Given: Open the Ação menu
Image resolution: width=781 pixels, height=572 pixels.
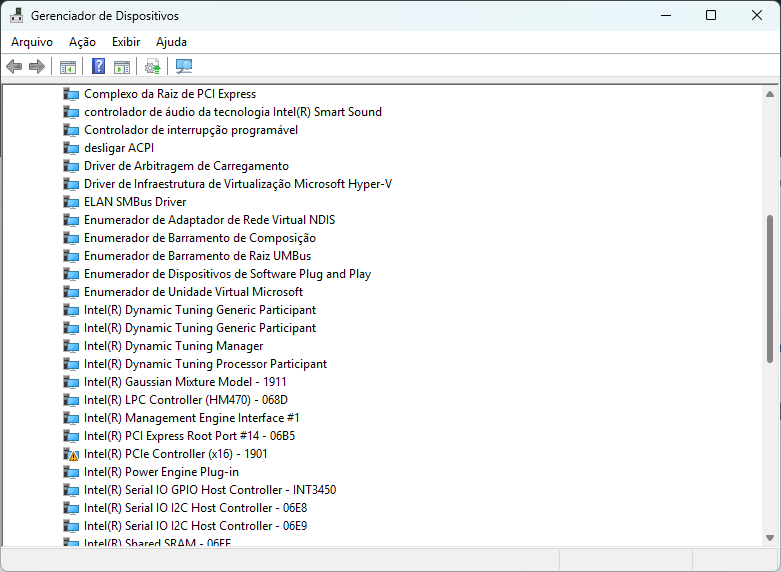Looking at the screenshot, I should pyautogui.click(x=82, y=42).
